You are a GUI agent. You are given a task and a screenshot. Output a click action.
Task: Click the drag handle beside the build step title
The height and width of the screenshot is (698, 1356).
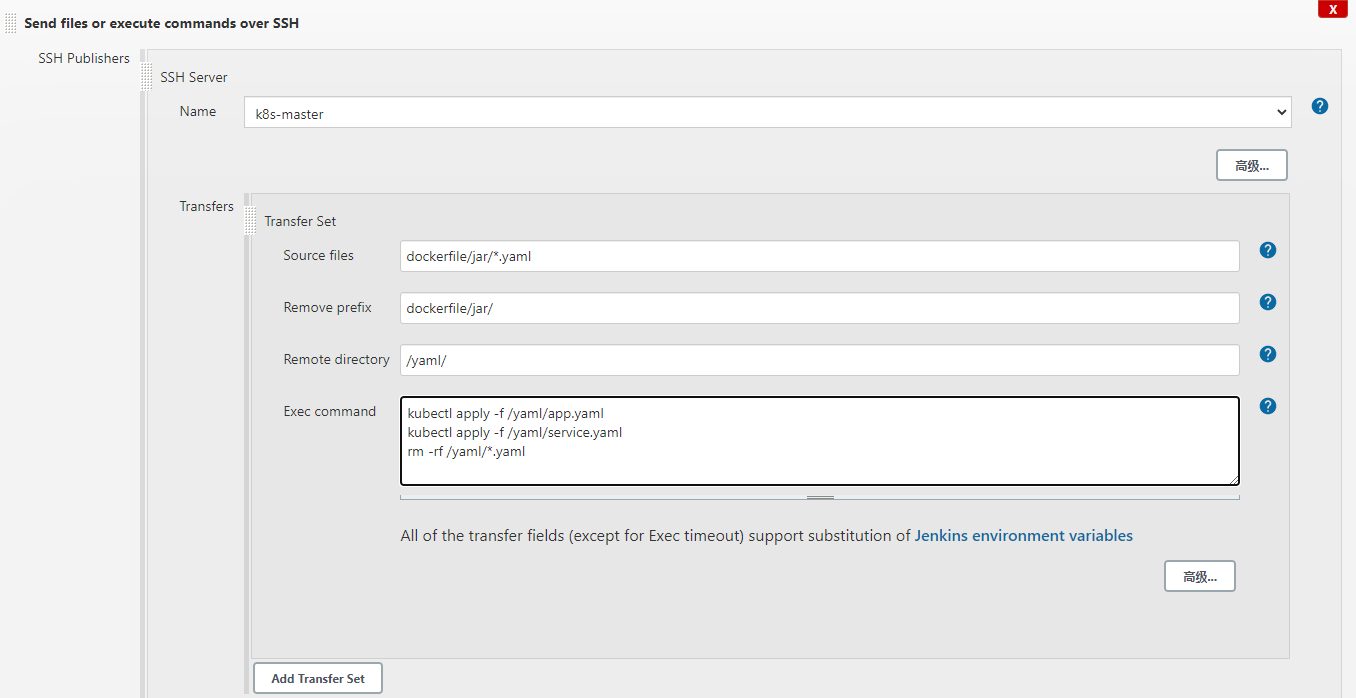(11, 23)
